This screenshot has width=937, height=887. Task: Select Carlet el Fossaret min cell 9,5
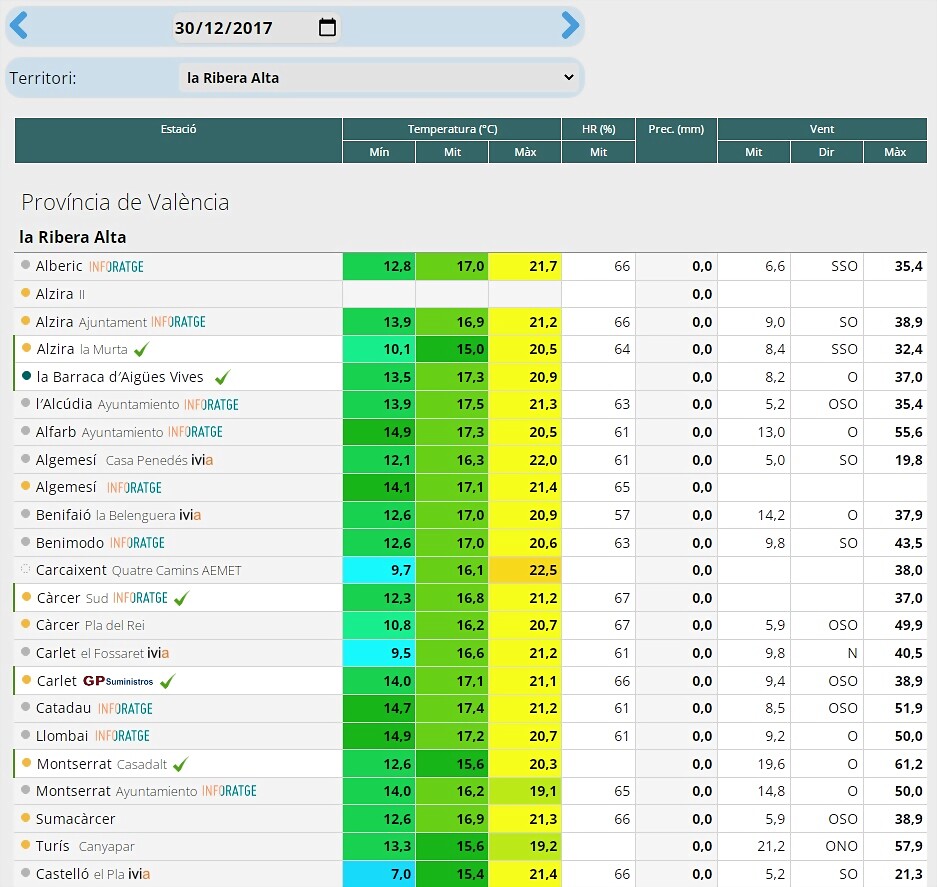click(x=379, y=653)
